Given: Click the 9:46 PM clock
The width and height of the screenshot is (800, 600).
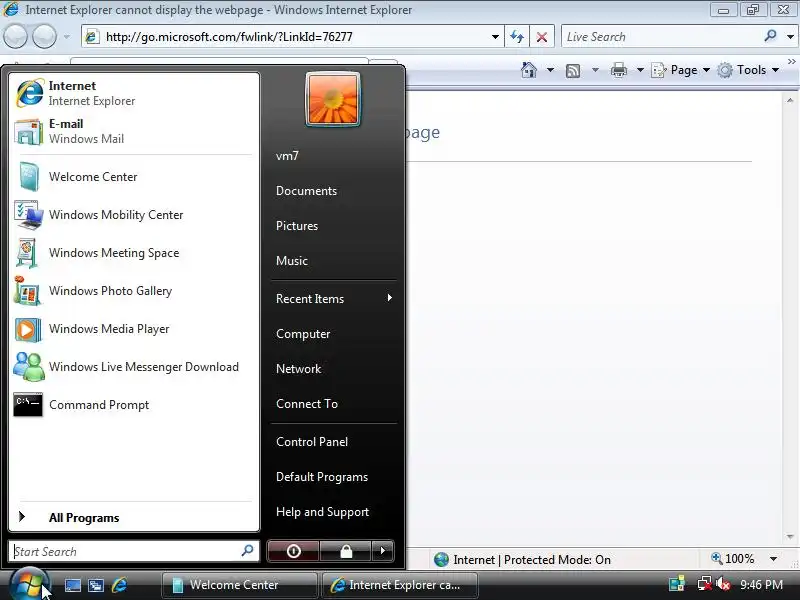Looking at the screenshot, I should point(761,584).
